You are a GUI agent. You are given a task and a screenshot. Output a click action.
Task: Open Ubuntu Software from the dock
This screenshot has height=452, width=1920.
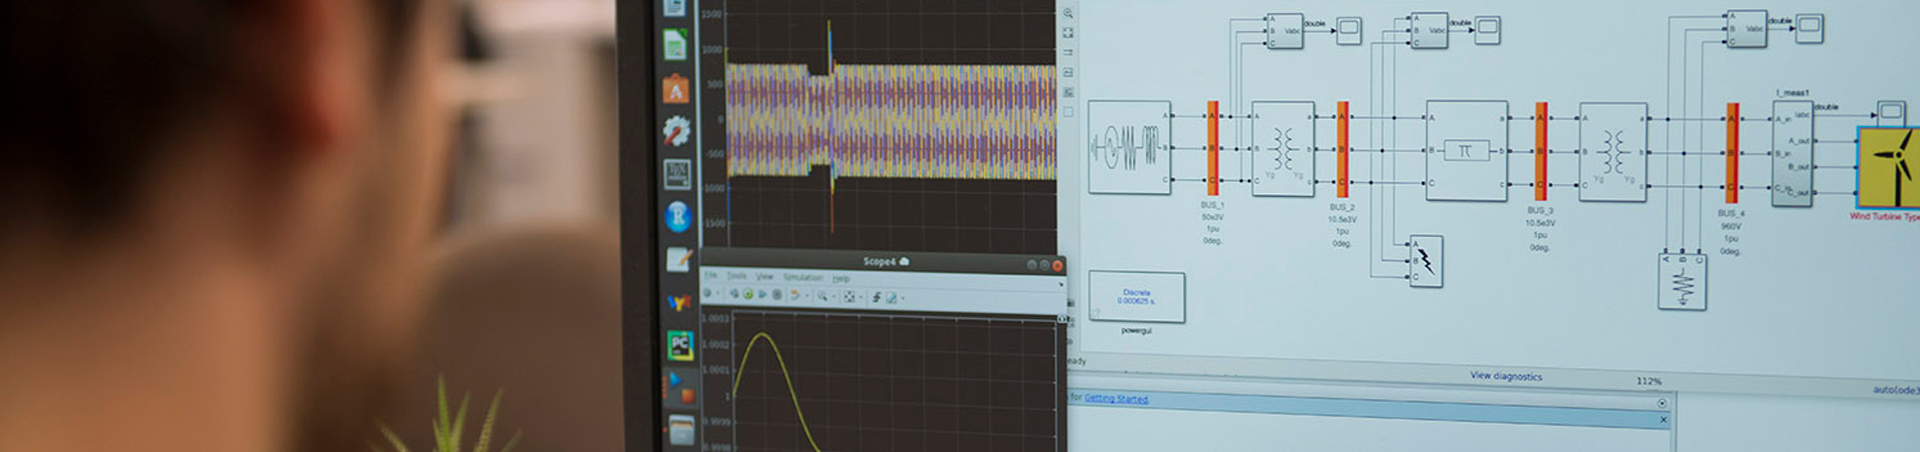click(676, 89)
